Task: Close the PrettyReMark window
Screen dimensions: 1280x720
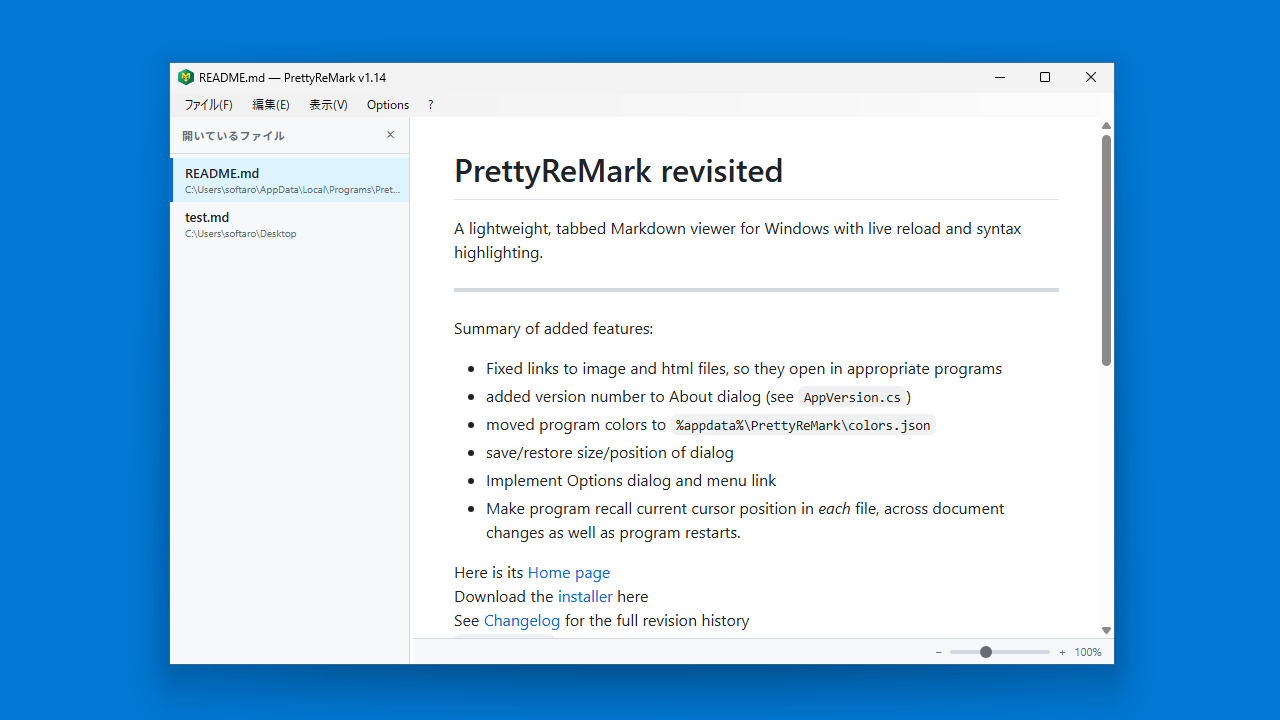Action: [x=1091, y=77]
